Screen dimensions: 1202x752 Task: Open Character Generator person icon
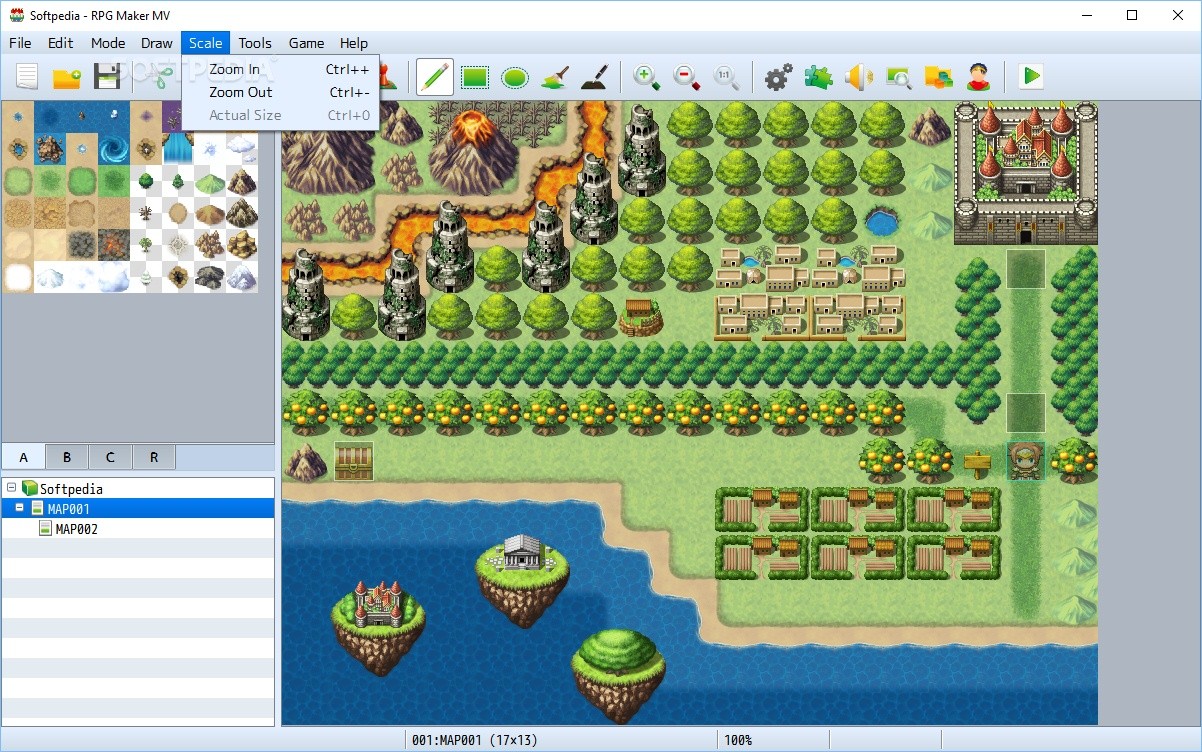tap(978, 77)
